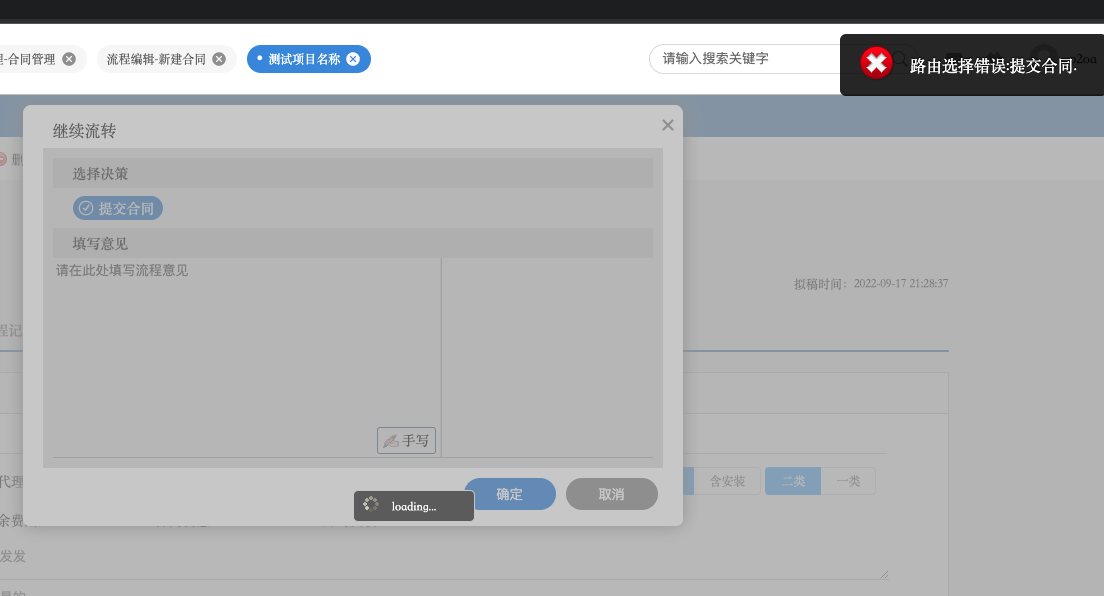The height and width of the screenshot is (596, 1104).
Task: Cancel the dialog with 取消
Action: point(612,494)
